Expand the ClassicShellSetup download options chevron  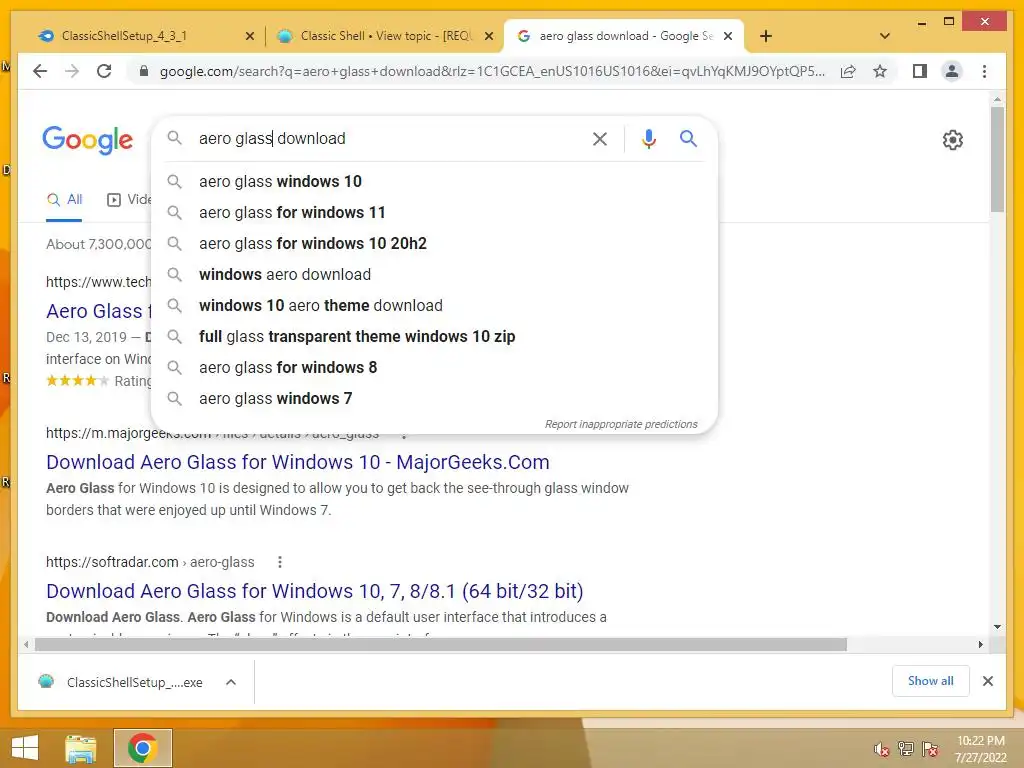231,682
